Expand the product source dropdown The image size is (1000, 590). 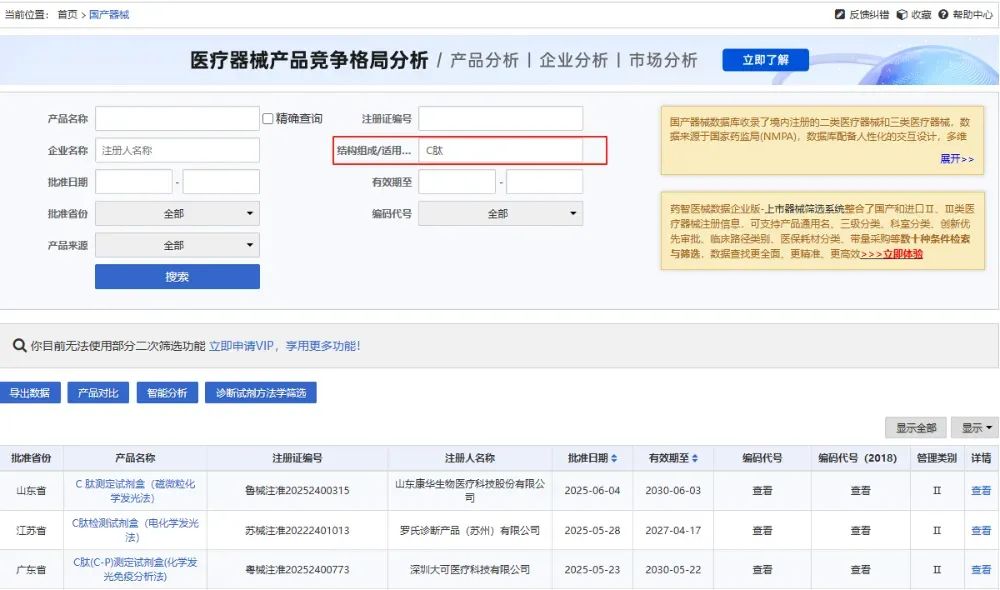(x=177, y=245)
